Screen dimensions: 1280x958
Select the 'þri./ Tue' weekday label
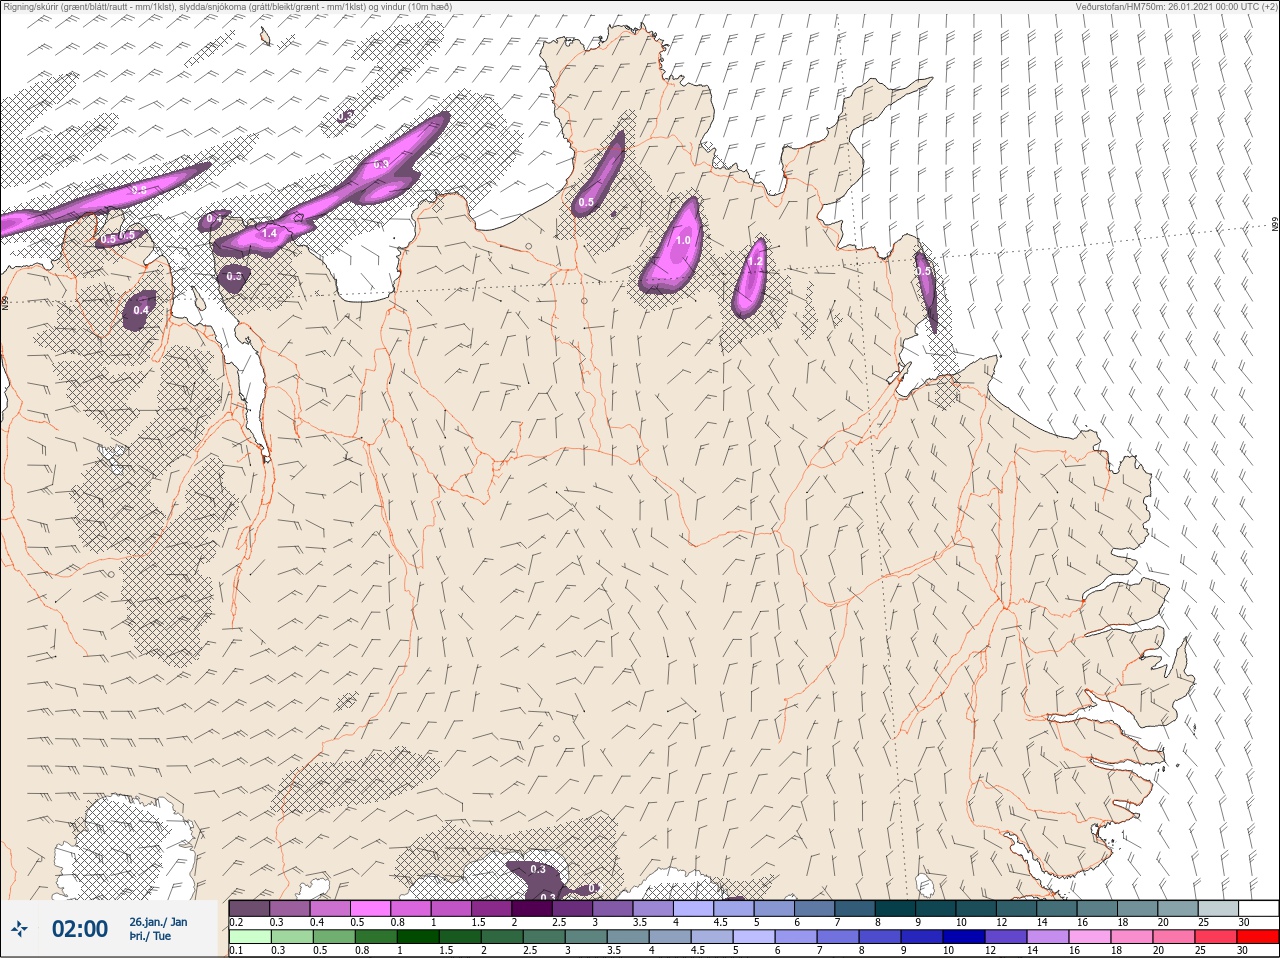(150, 936)
